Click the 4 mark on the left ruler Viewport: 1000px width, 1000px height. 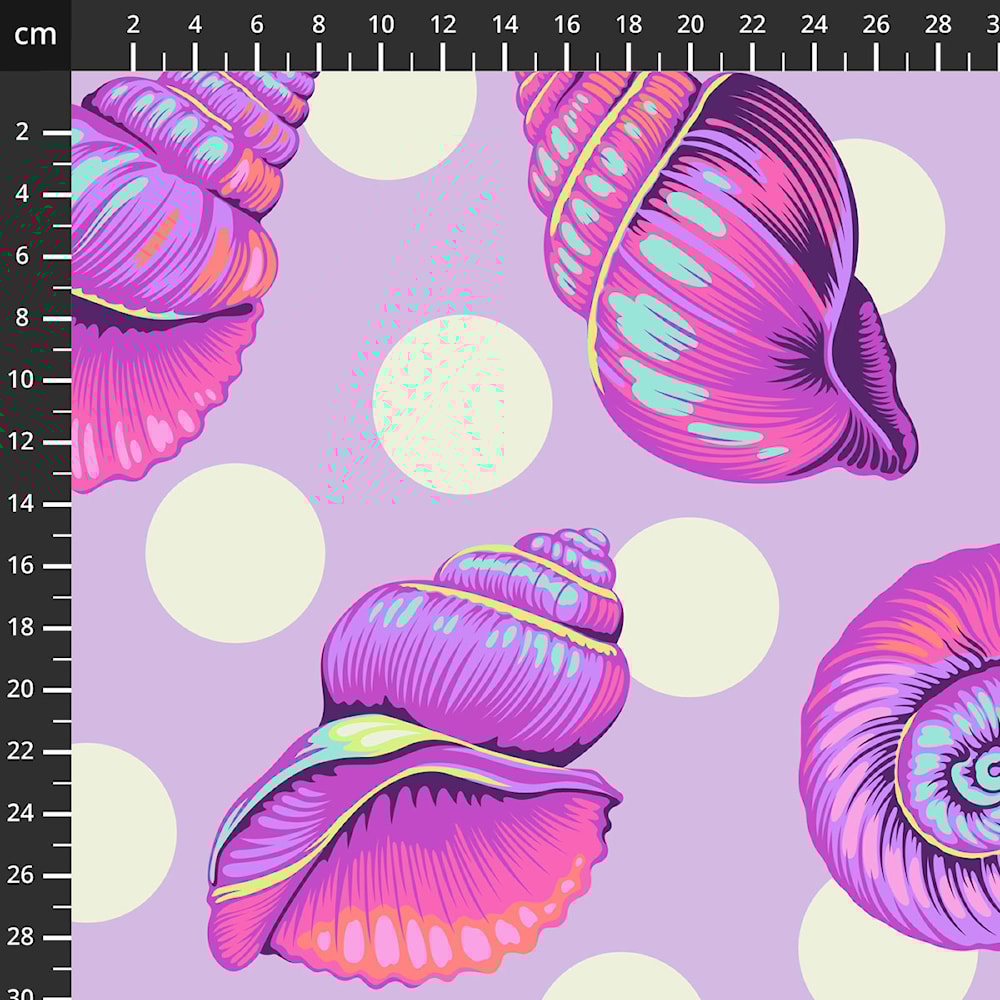[x=22, y=194]
